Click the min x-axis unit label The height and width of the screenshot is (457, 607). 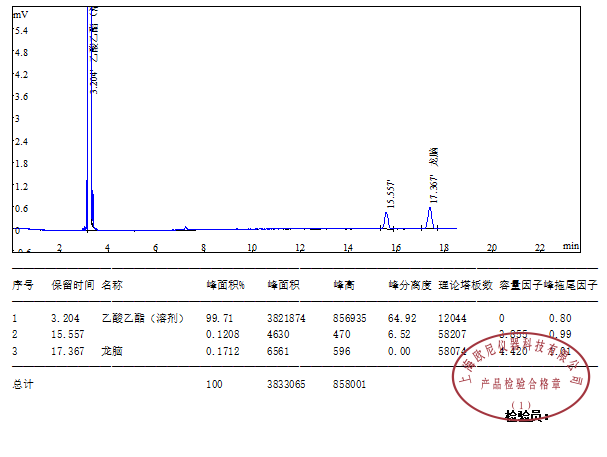pos(570,245)
